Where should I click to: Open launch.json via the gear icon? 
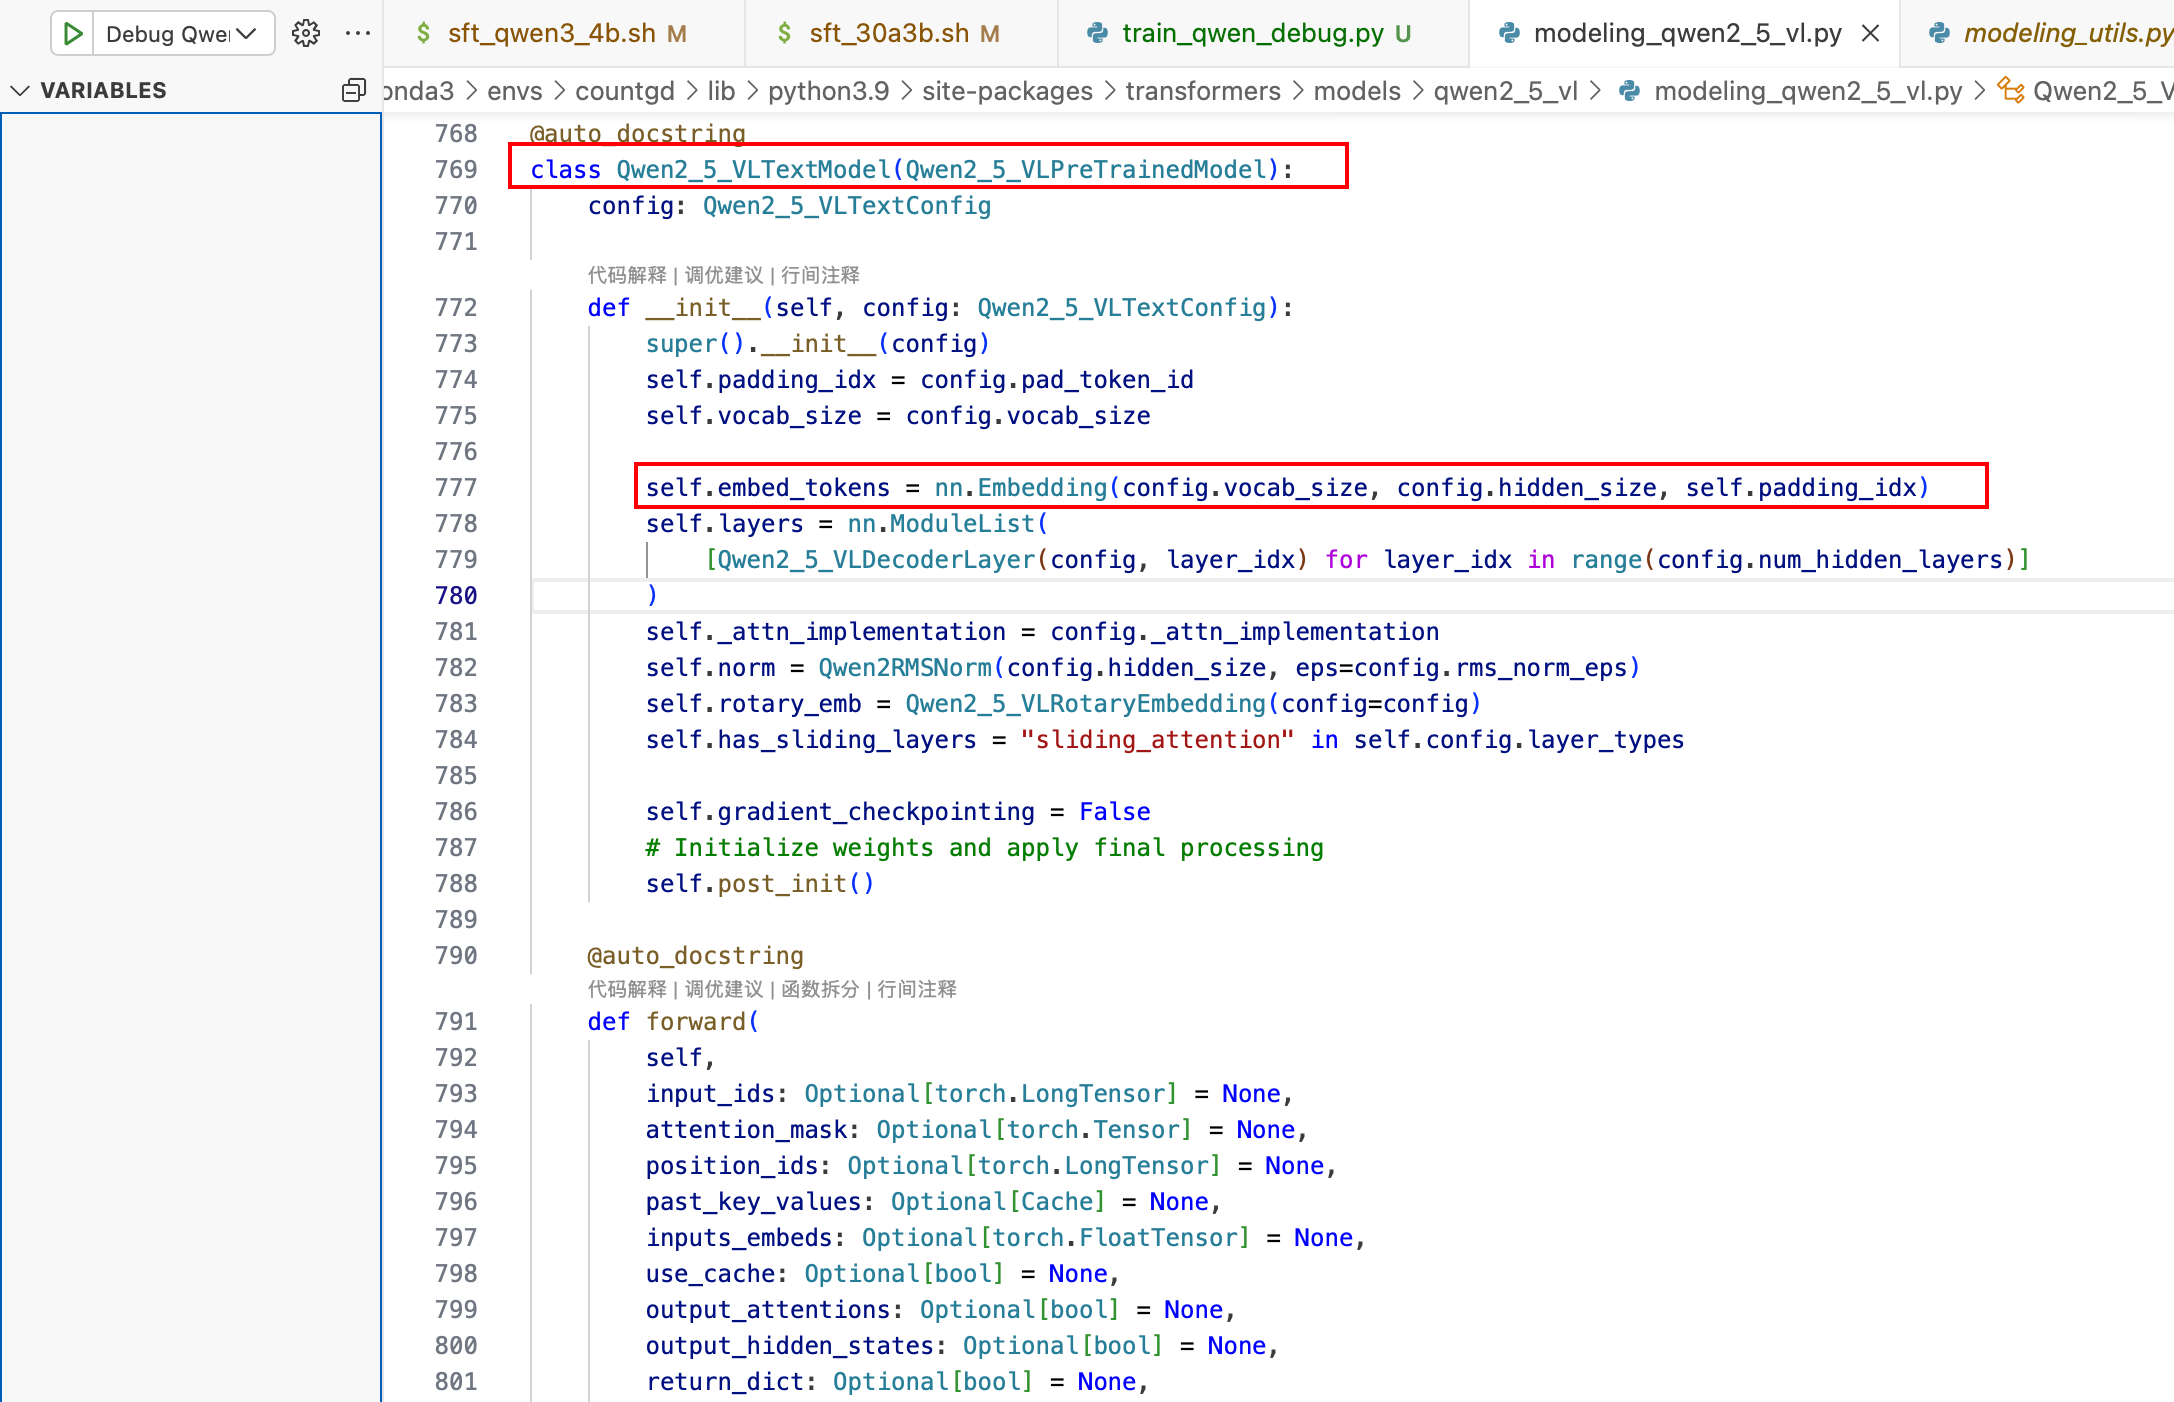[x=306, y=34]
